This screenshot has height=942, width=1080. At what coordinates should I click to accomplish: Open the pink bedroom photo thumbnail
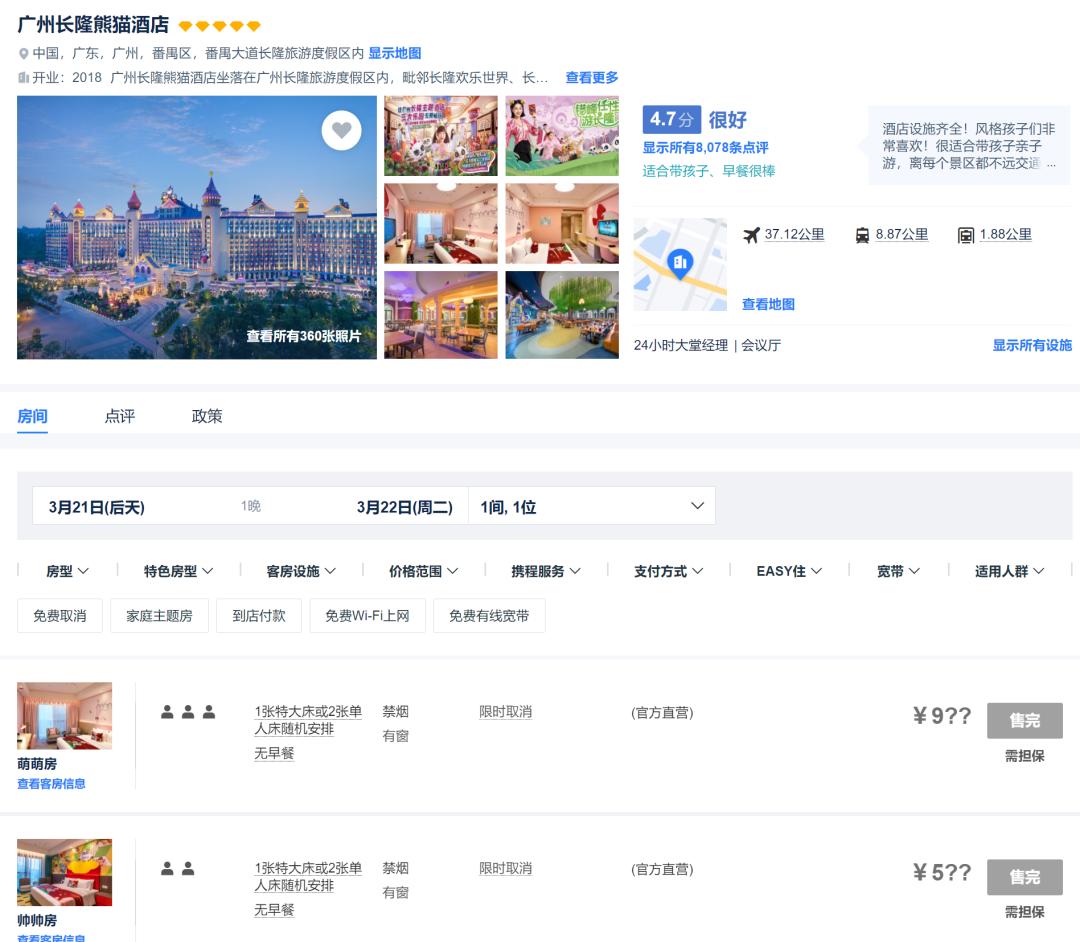pyautogui.click(x=441, y=224)
